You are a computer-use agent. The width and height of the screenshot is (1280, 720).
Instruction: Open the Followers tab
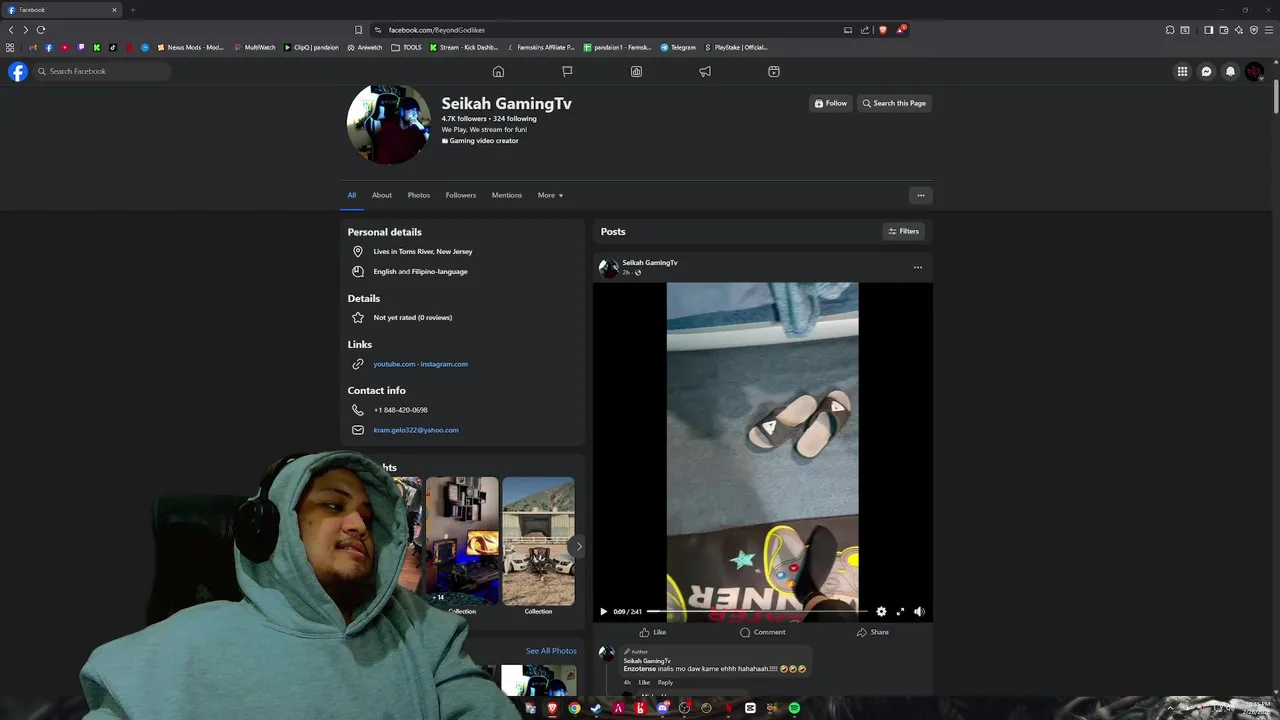[x=461, y=195]
